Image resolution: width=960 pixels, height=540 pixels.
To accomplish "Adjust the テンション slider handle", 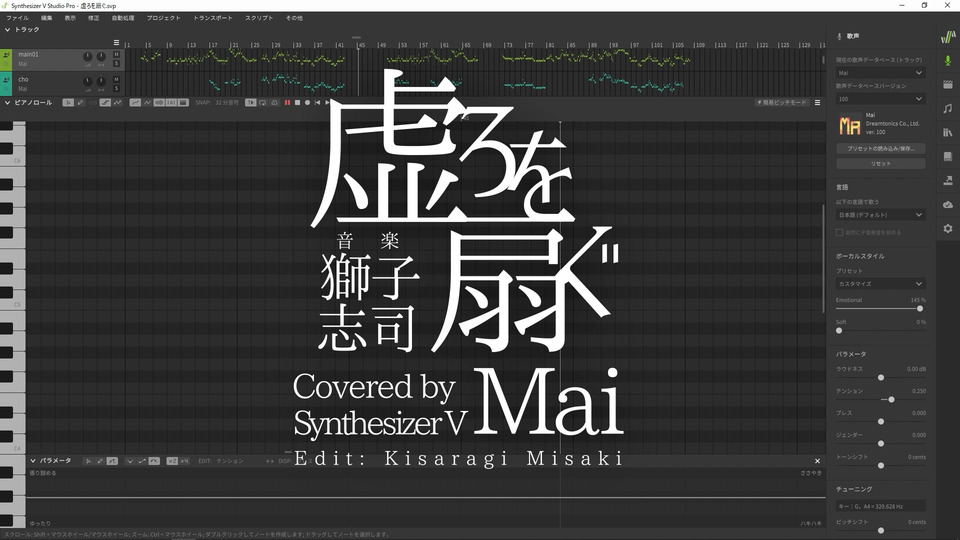I will 891,399.
